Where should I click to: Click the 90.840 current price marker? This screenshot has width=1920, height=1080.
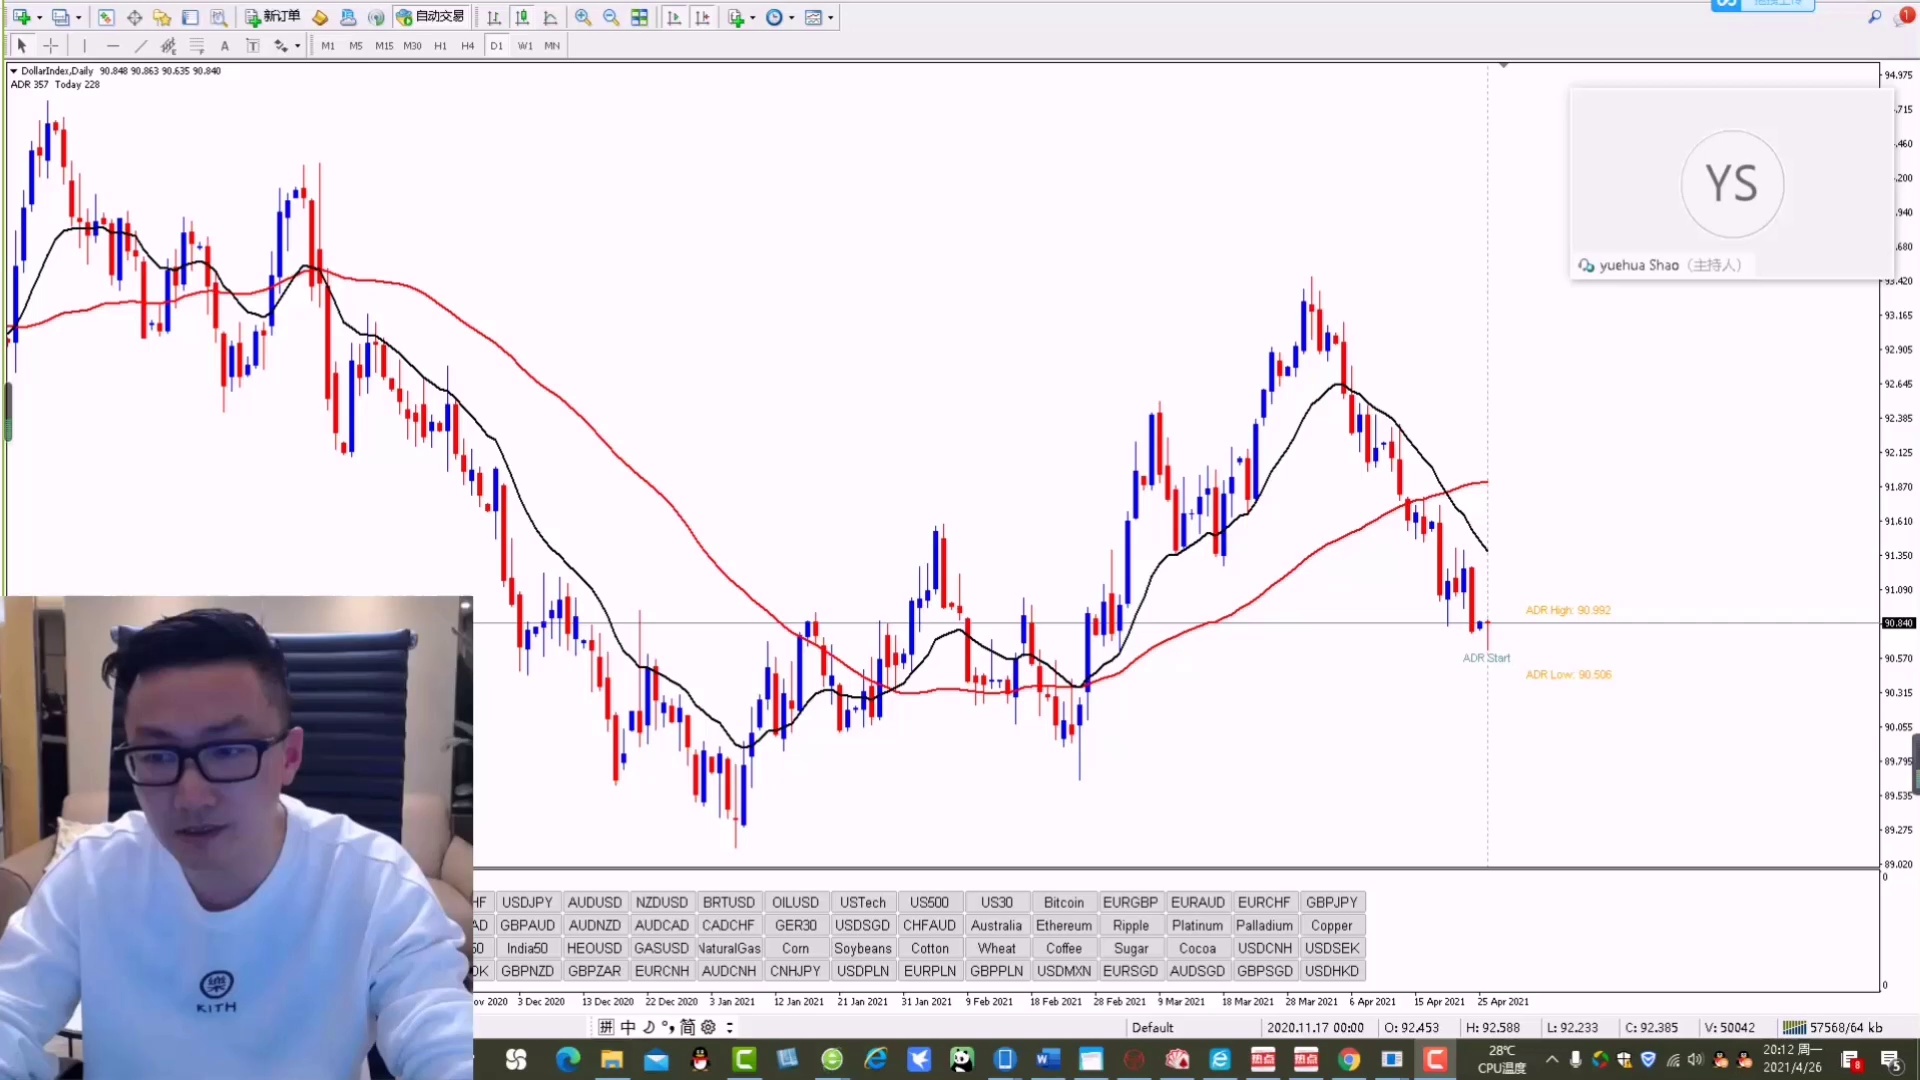1897,623
